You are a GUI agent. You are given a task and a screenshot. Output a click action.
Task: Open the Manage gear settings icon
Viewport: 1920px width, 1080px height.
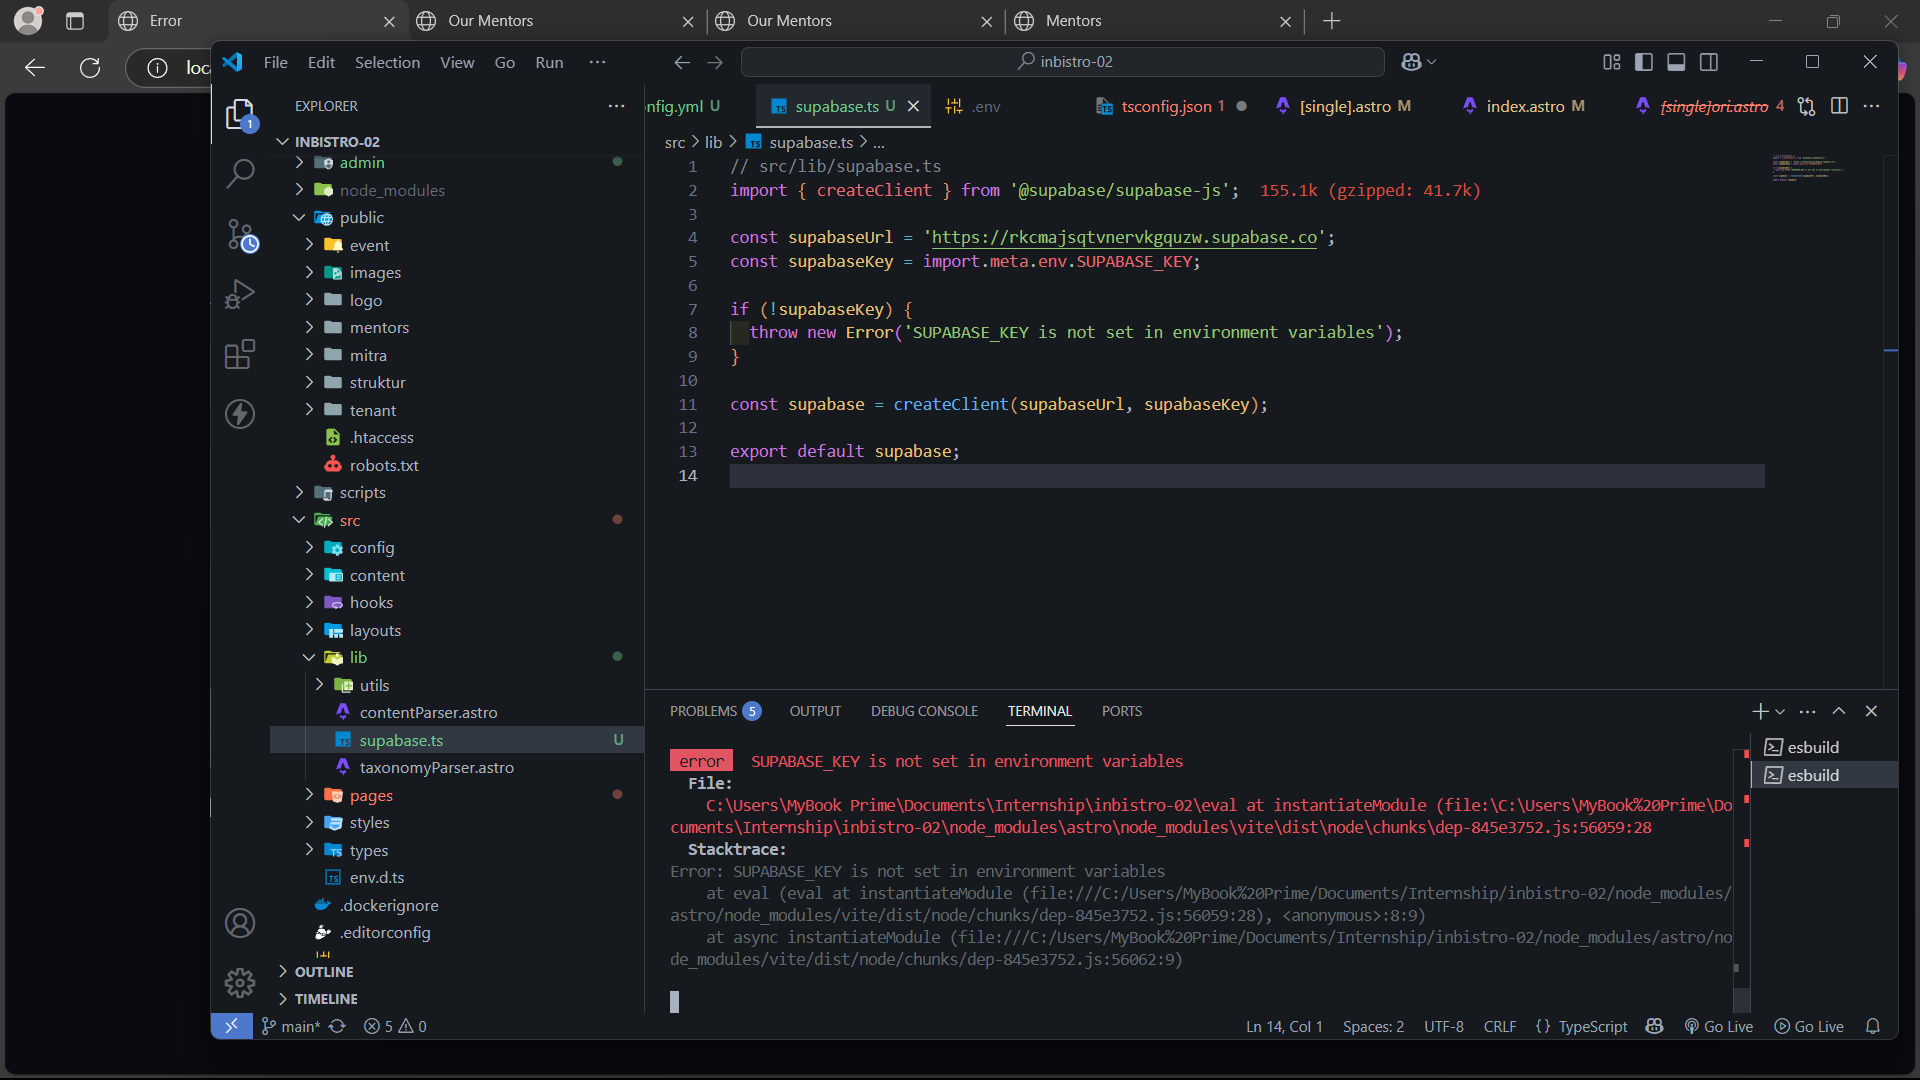240,983
